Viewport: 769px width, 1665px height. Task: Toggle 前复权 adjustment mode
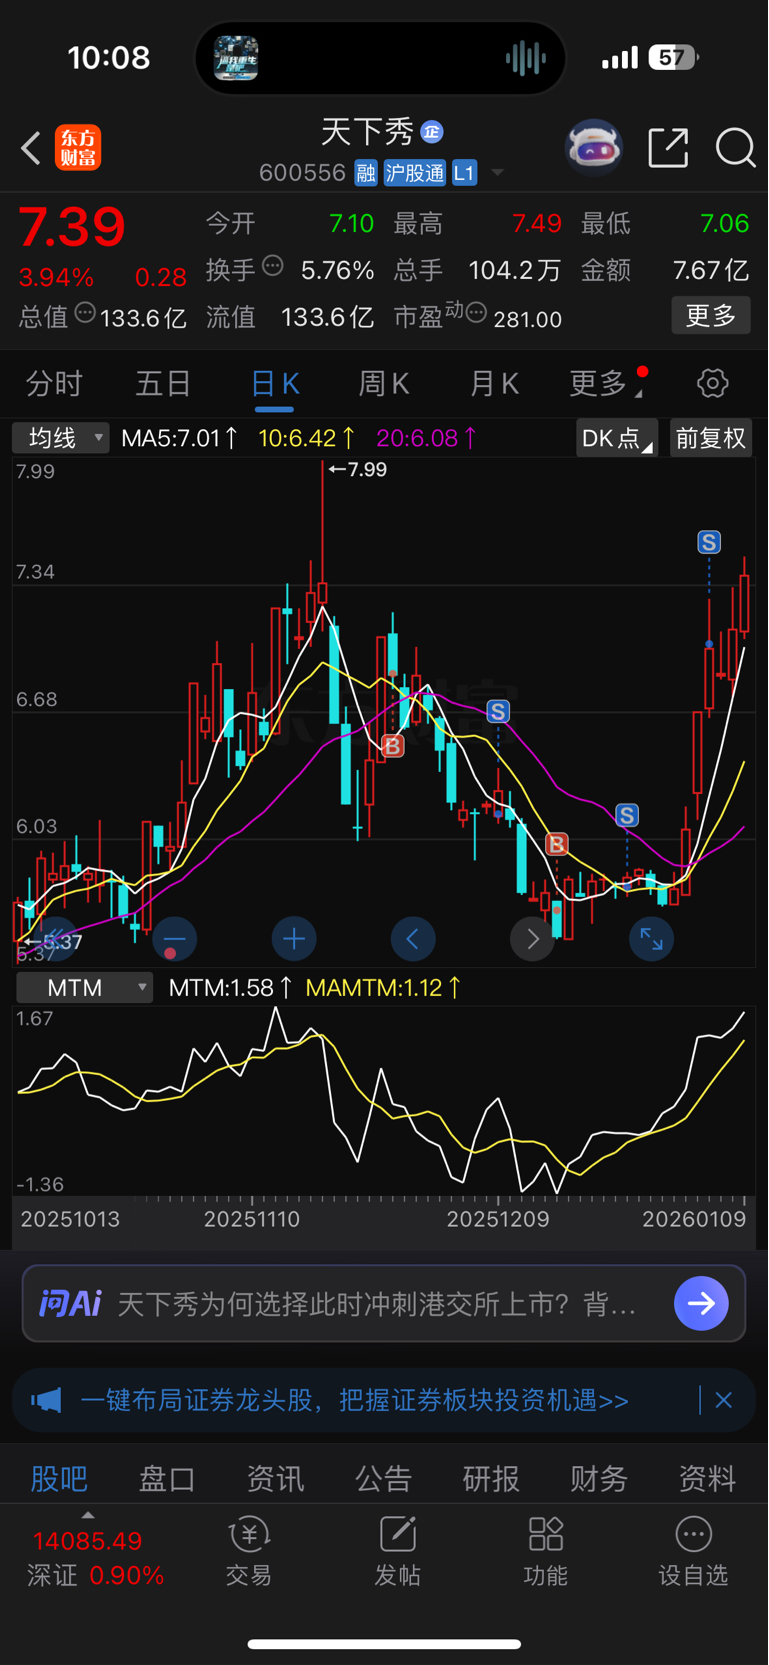(710, 438)
